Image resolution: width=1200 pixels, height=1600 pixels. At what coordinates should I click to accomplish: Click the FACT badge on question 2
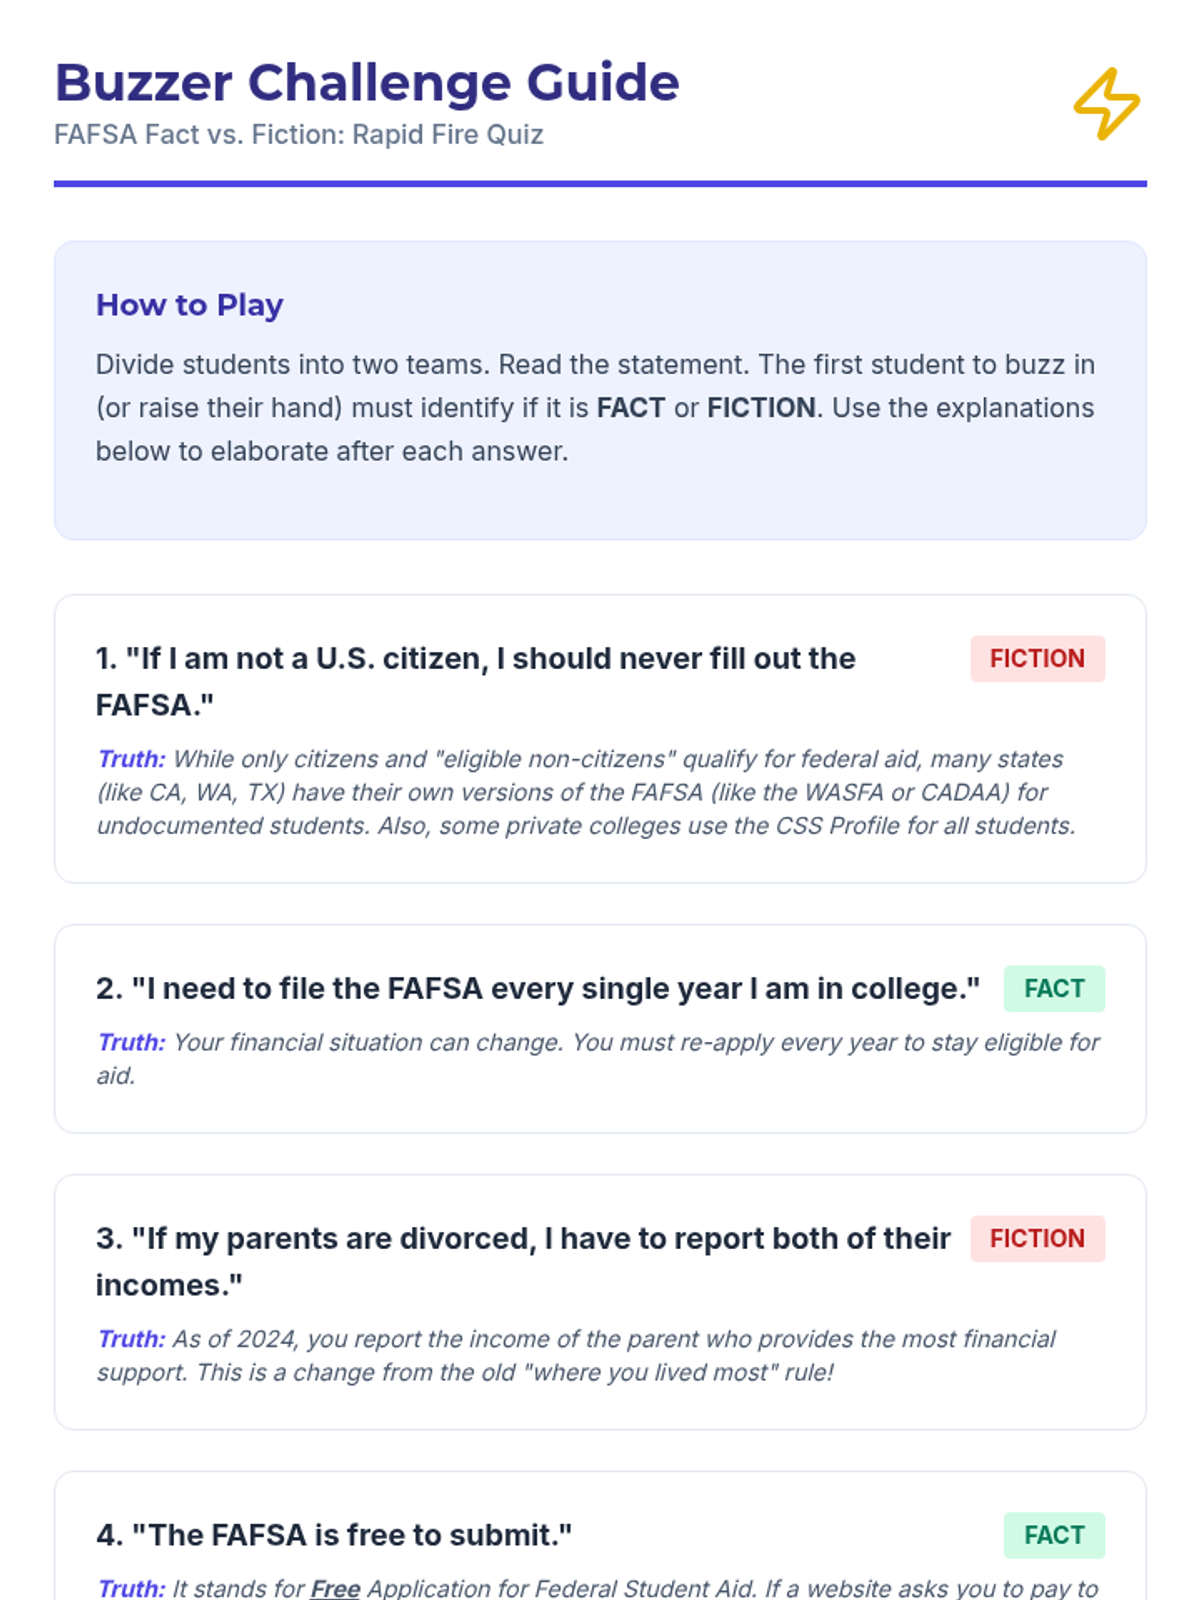click(x=1054, y=989)
